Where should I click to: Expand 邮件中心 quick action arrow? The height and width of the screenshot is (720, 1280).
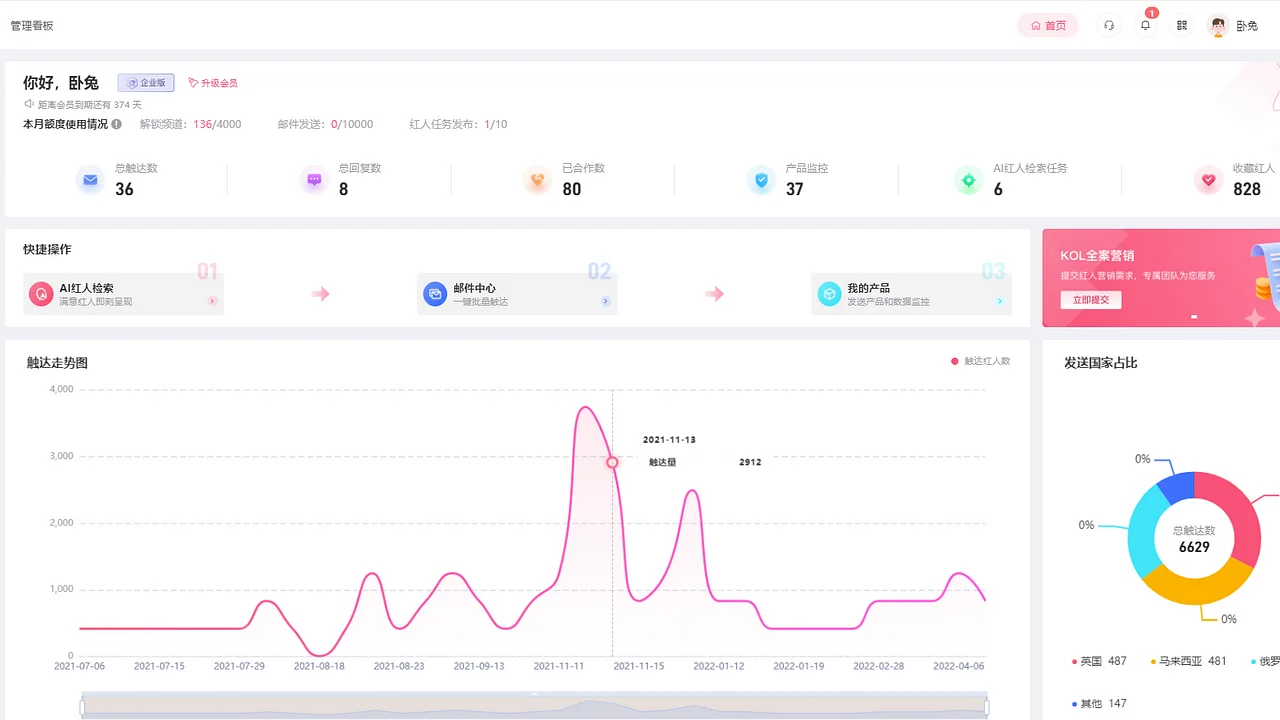click(606, 301)
